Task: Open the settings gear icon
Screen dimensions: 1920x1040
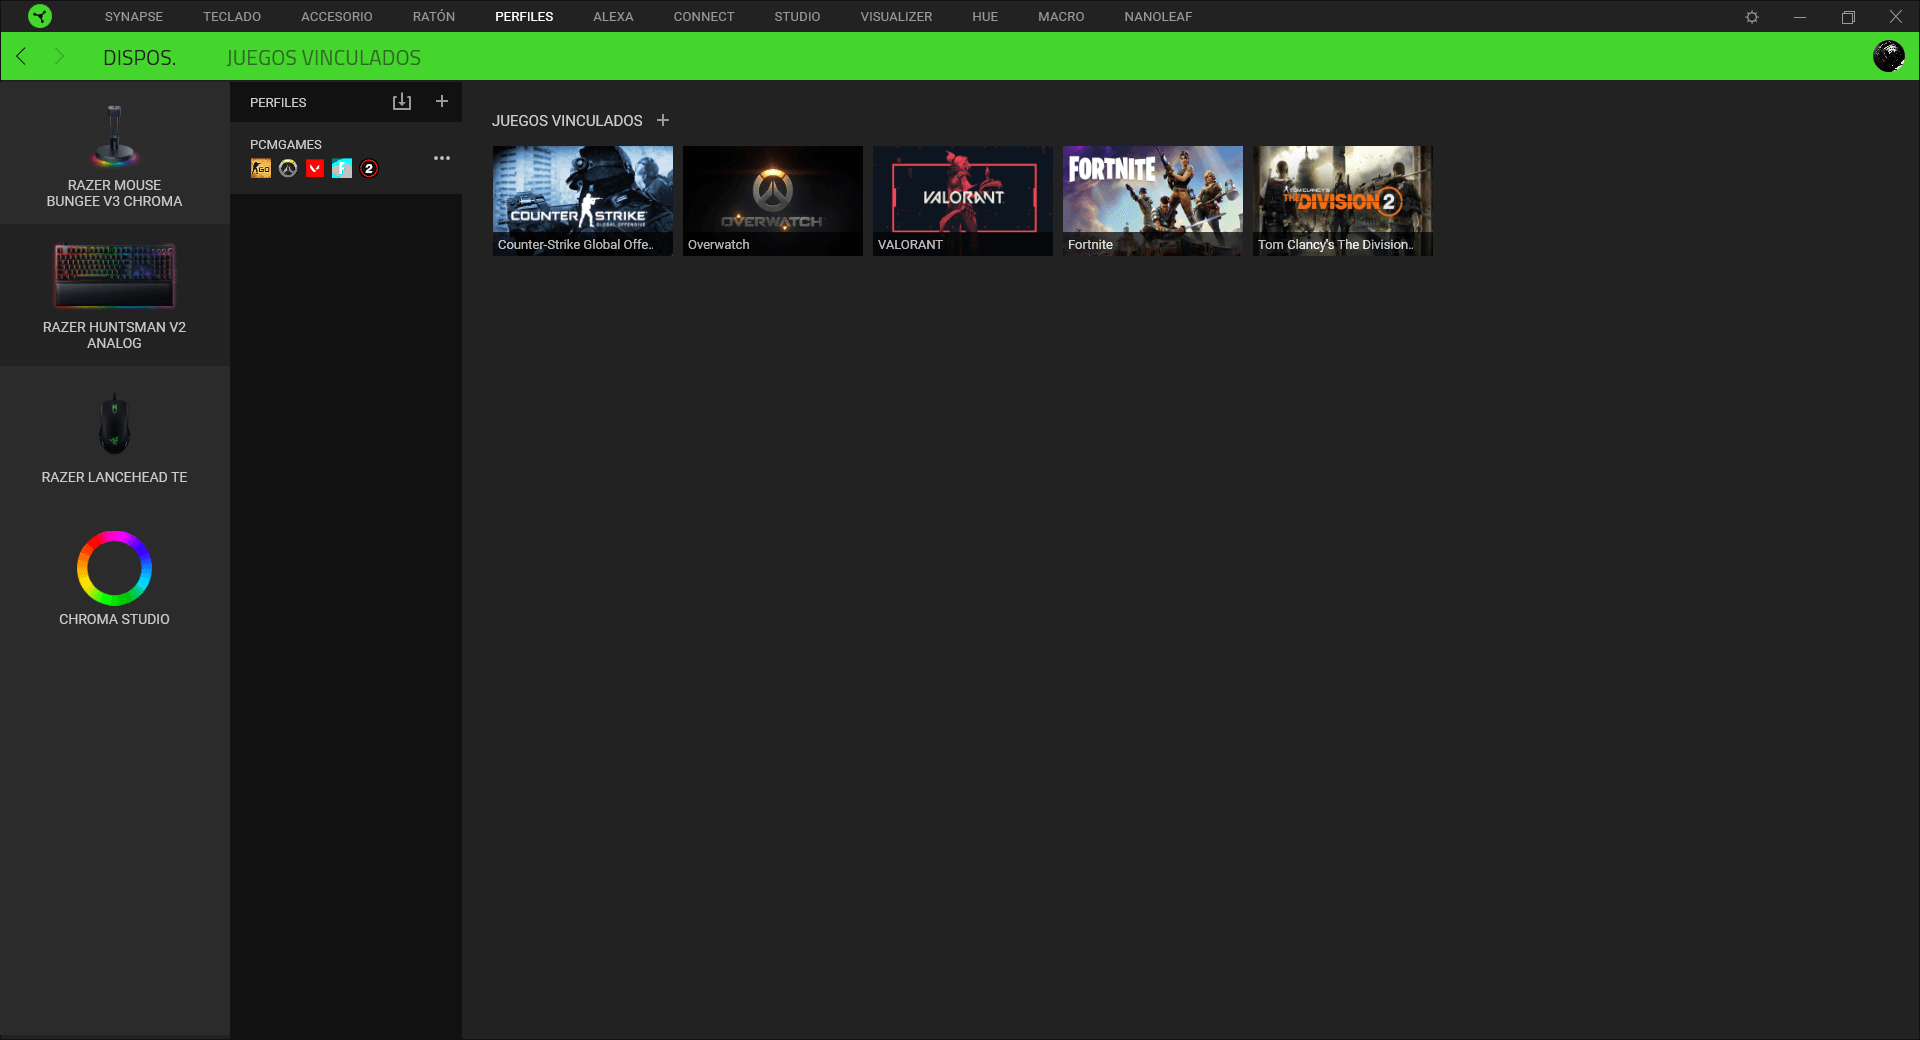Action: pos(1752,17)
